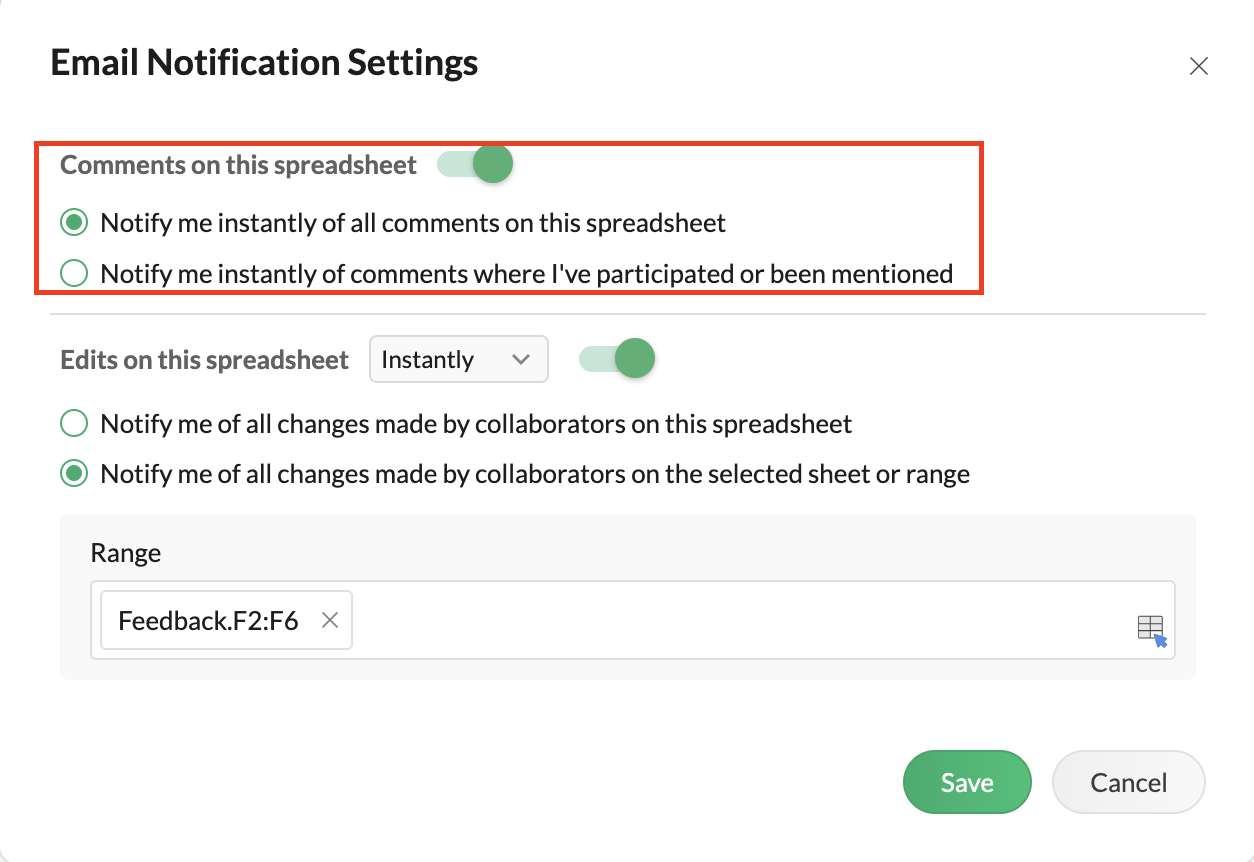The image size is (1254, 862).
Task: Select radio for all changes on this spreadsheet
Action: 74,424
